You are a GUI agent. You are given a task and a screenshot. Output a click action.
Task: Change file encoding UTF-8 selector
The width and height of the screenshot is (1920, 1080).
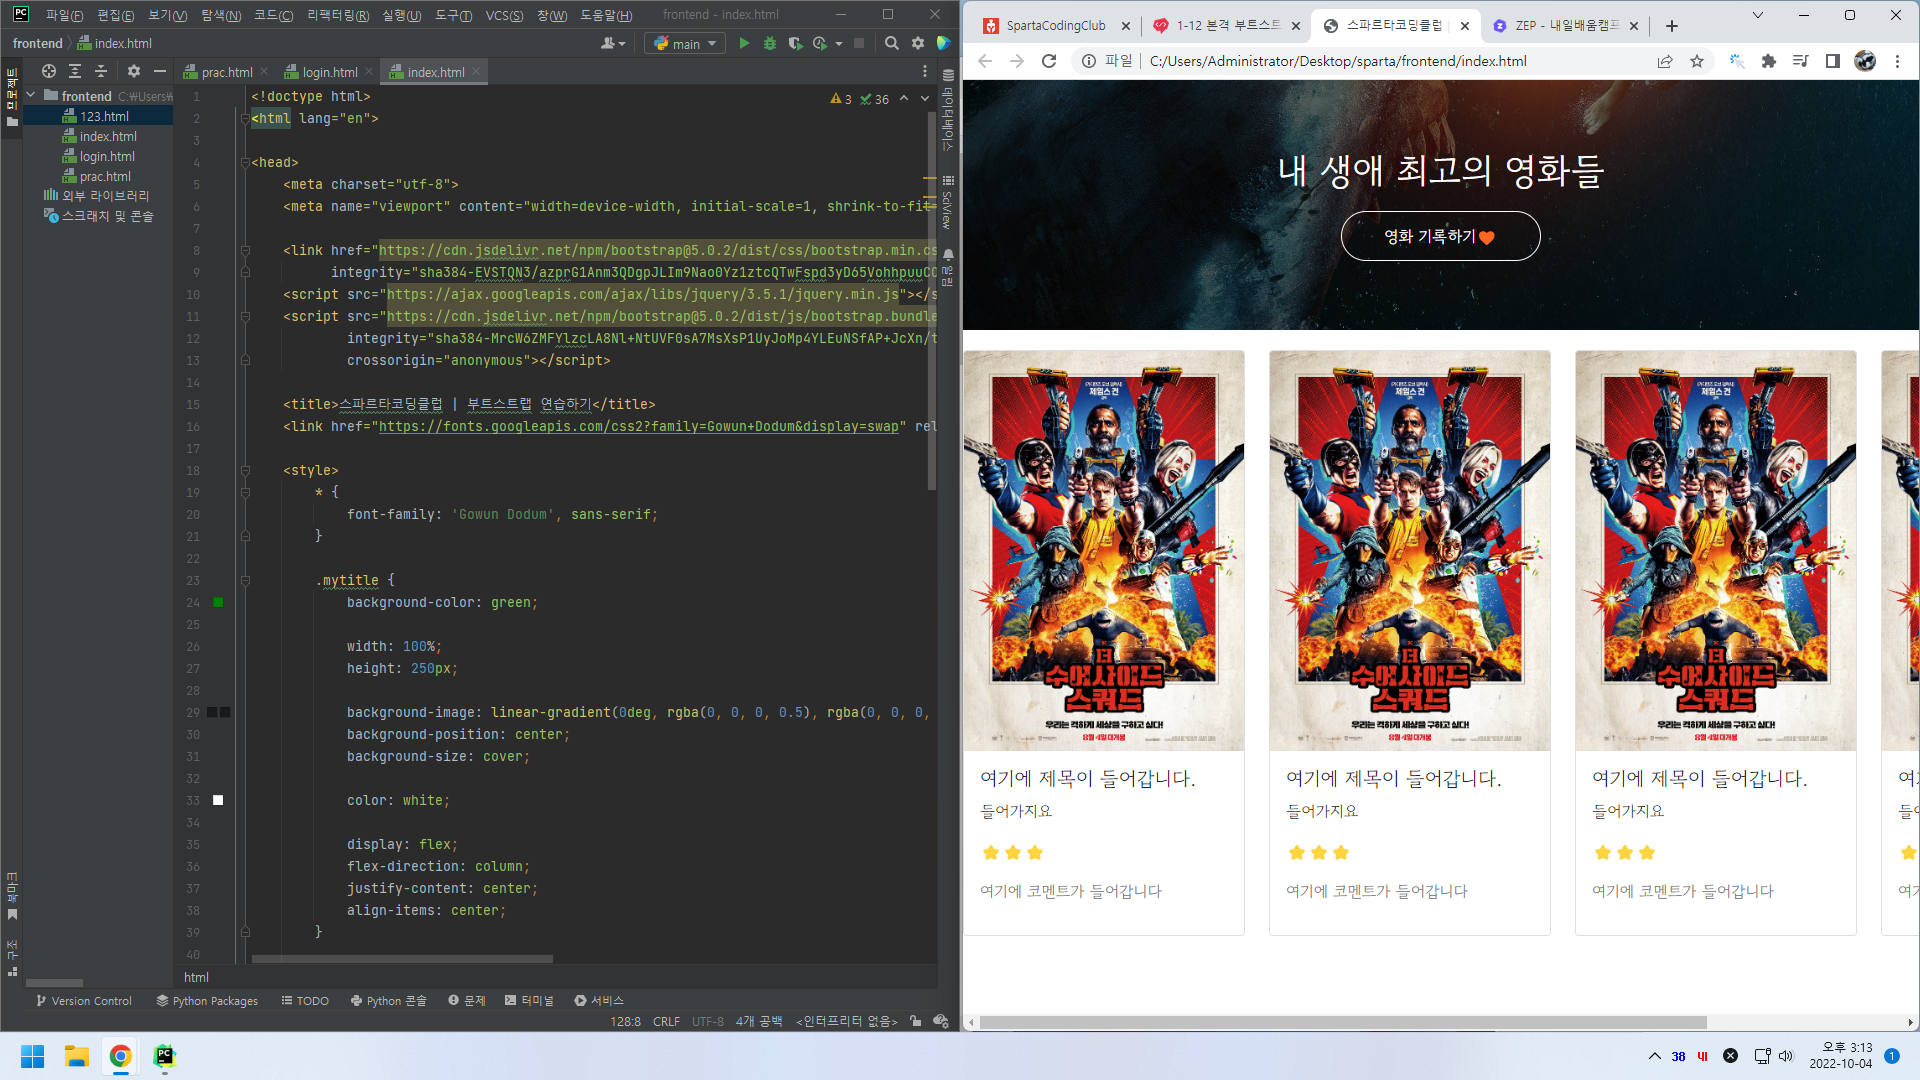tap(708, 1021)
